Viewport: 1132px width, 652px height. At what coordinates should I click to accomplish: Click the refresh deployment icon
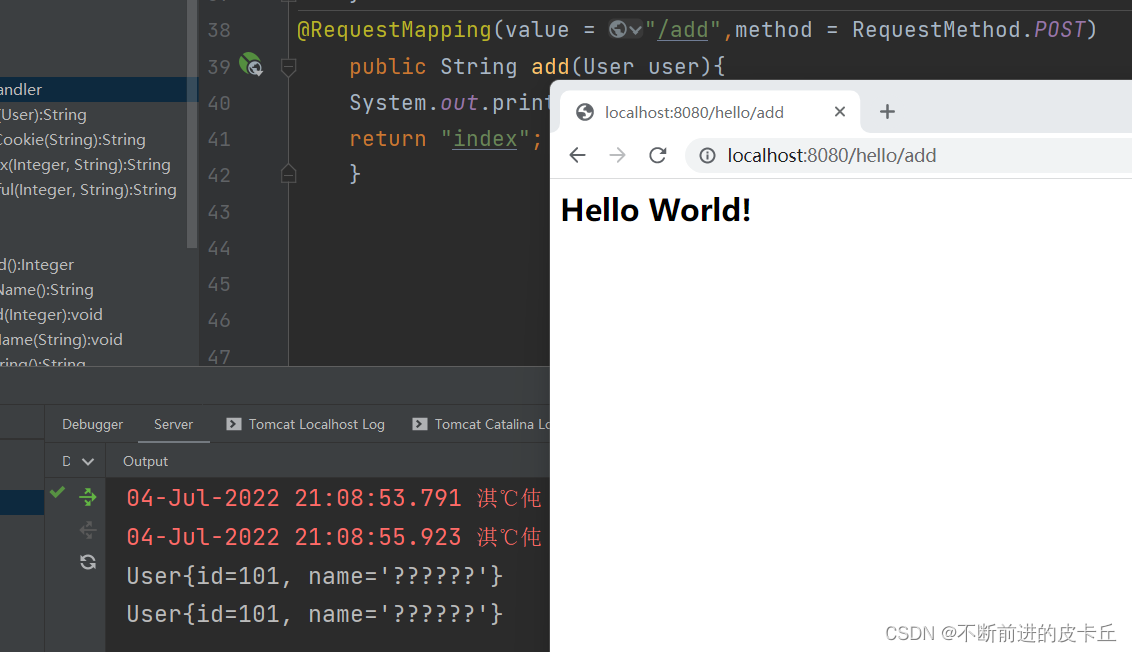[88, 562]
